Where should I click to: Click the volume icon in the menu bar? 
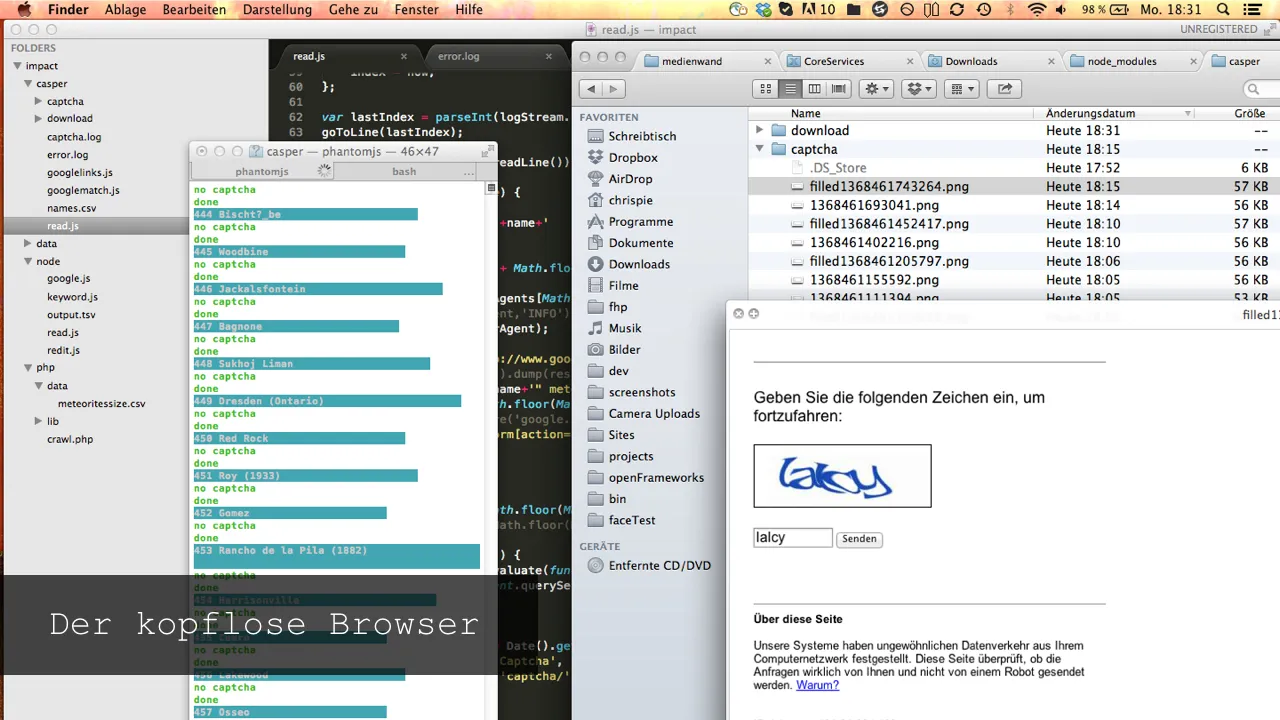pyautogui.click(x=1062, y=9)
